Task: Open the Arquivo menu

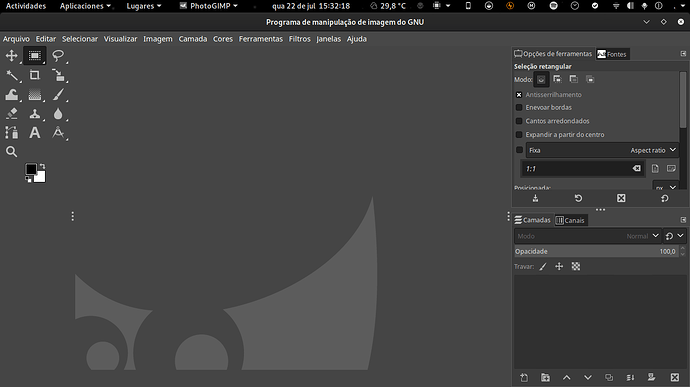Action: pyautogui.click(x=16, y=39)
